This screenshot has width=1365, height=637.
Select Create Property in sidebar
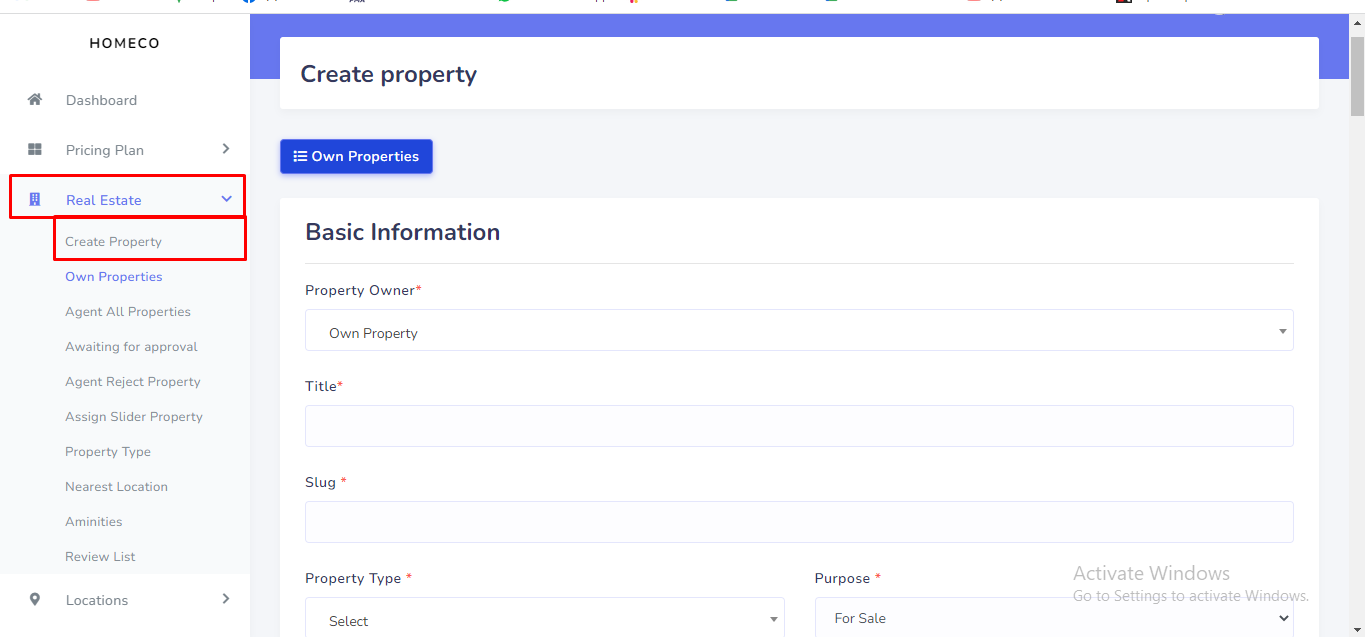click(x=114, y=242)
